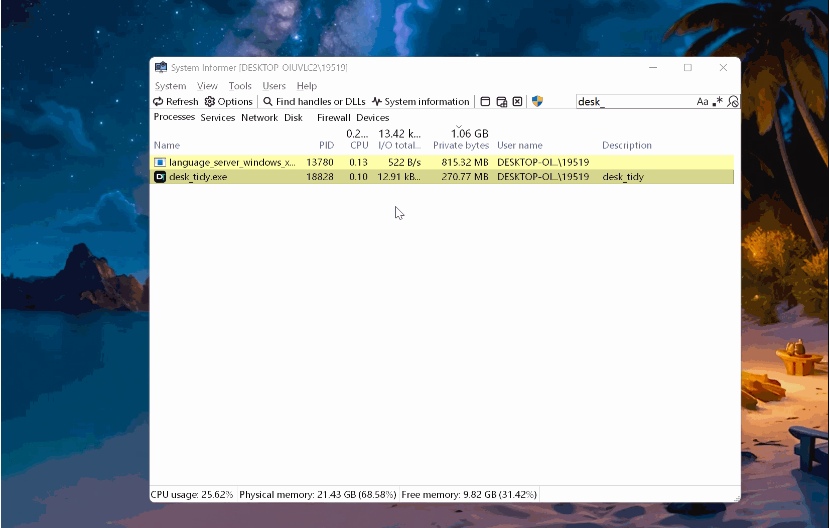This screenshot has width=829, height=528.
Task: Toggle regular expression search option
Action: pos(717,101)
